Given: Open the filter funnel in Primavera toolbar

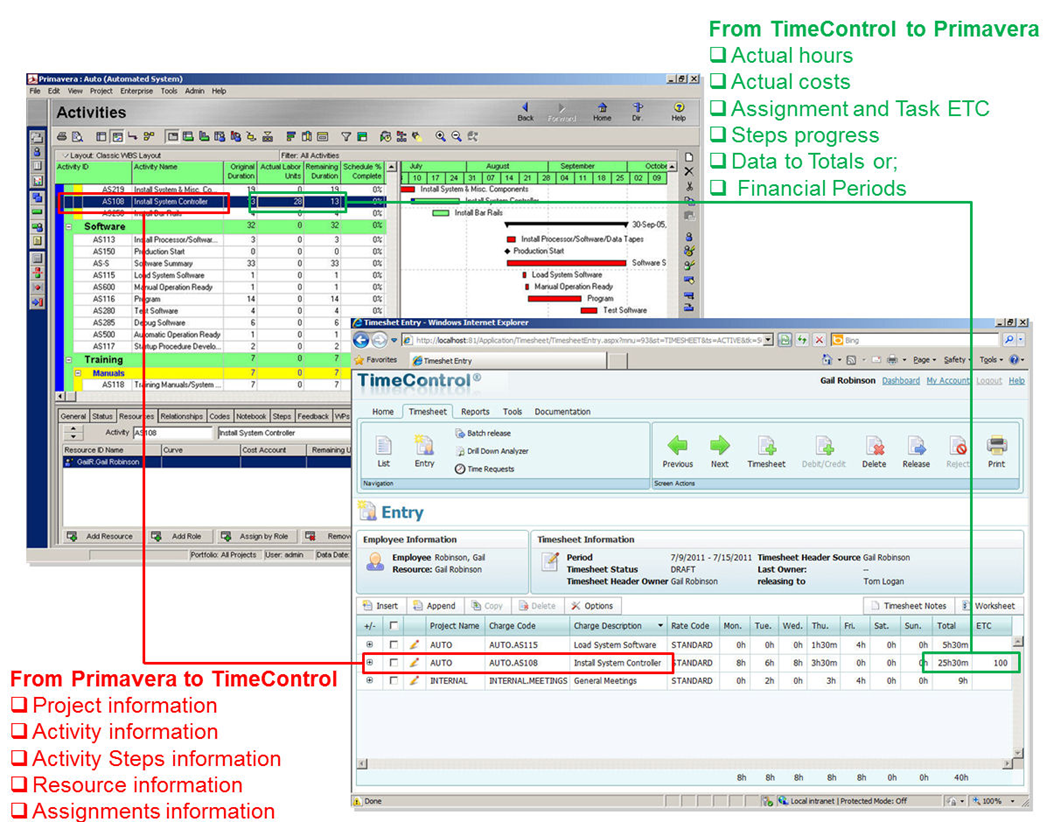Looking at the screenshot, I should click(x=346, y=137).
